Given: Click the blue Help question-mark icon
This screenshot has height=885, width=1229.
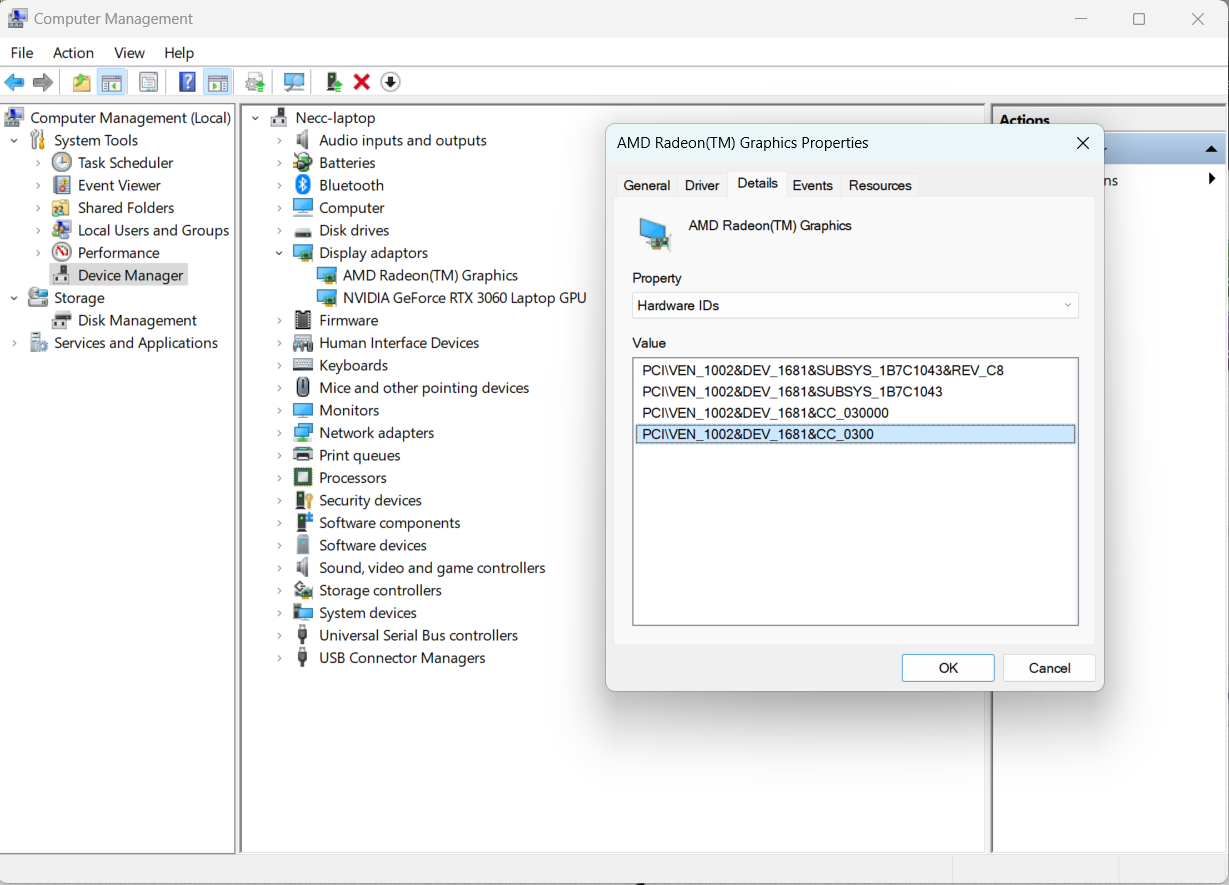Looking at the screenshot, I should [x=187, y=82].
